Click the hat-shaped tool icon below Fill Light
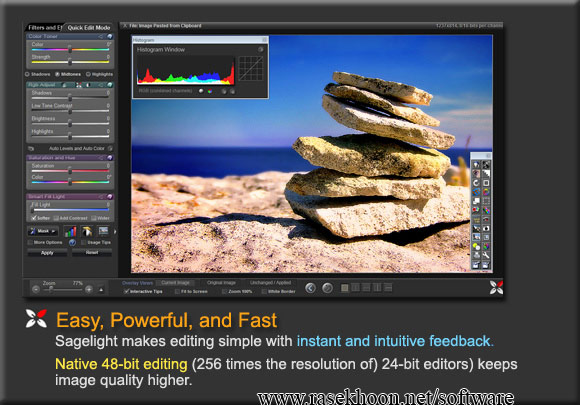The height and width of the screenshot is (405, 580). tap(87, 232)
